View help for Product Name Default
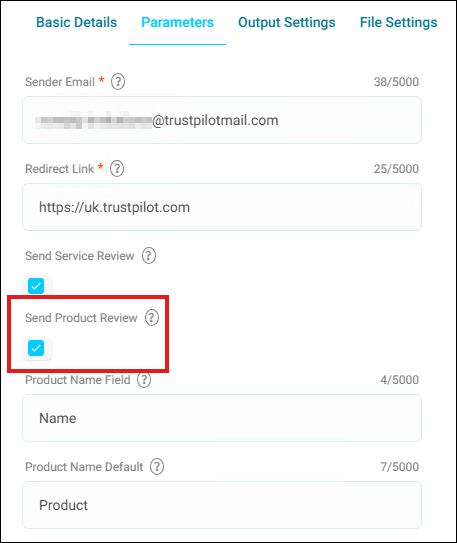457x543 pixels. click(157, 466)
